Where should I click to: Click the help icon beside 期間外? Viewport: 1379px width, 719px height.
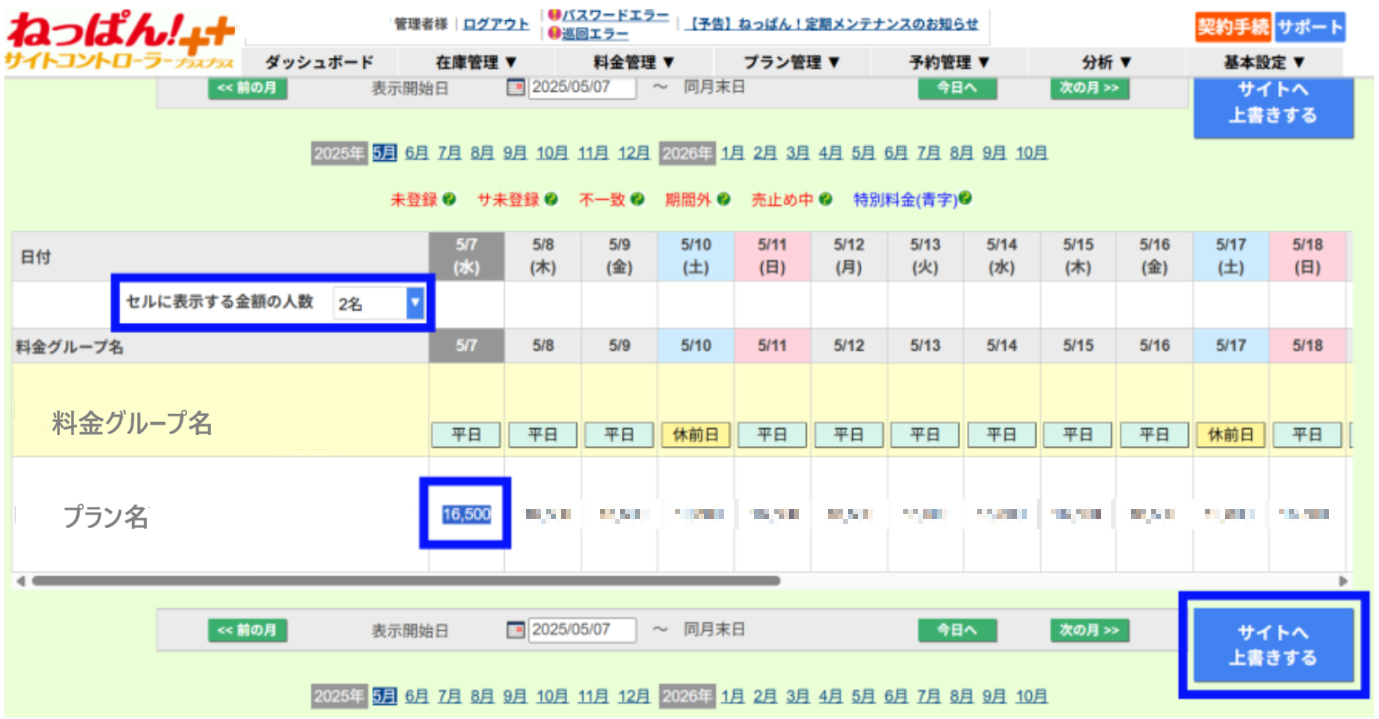723,199
